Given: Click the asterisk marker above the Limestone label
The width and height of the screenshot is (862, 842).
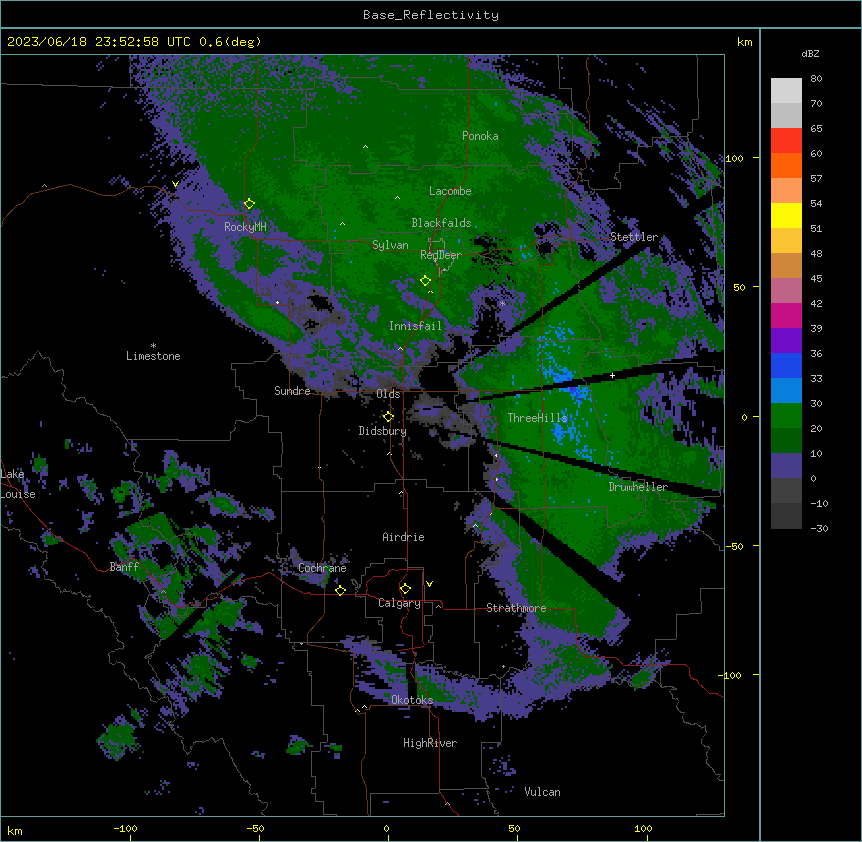Looking at the screenshot, I should pos(153,345).
